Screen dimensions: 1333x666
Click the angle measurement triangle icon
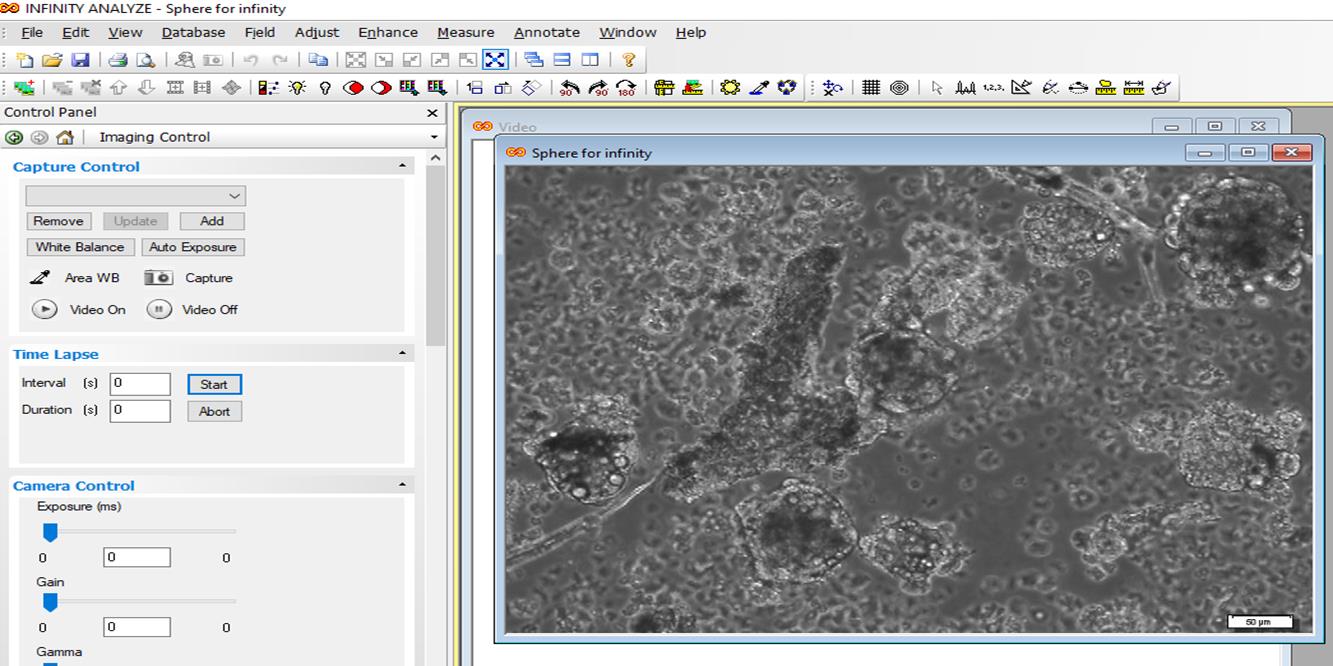(x=1021, y=88)
